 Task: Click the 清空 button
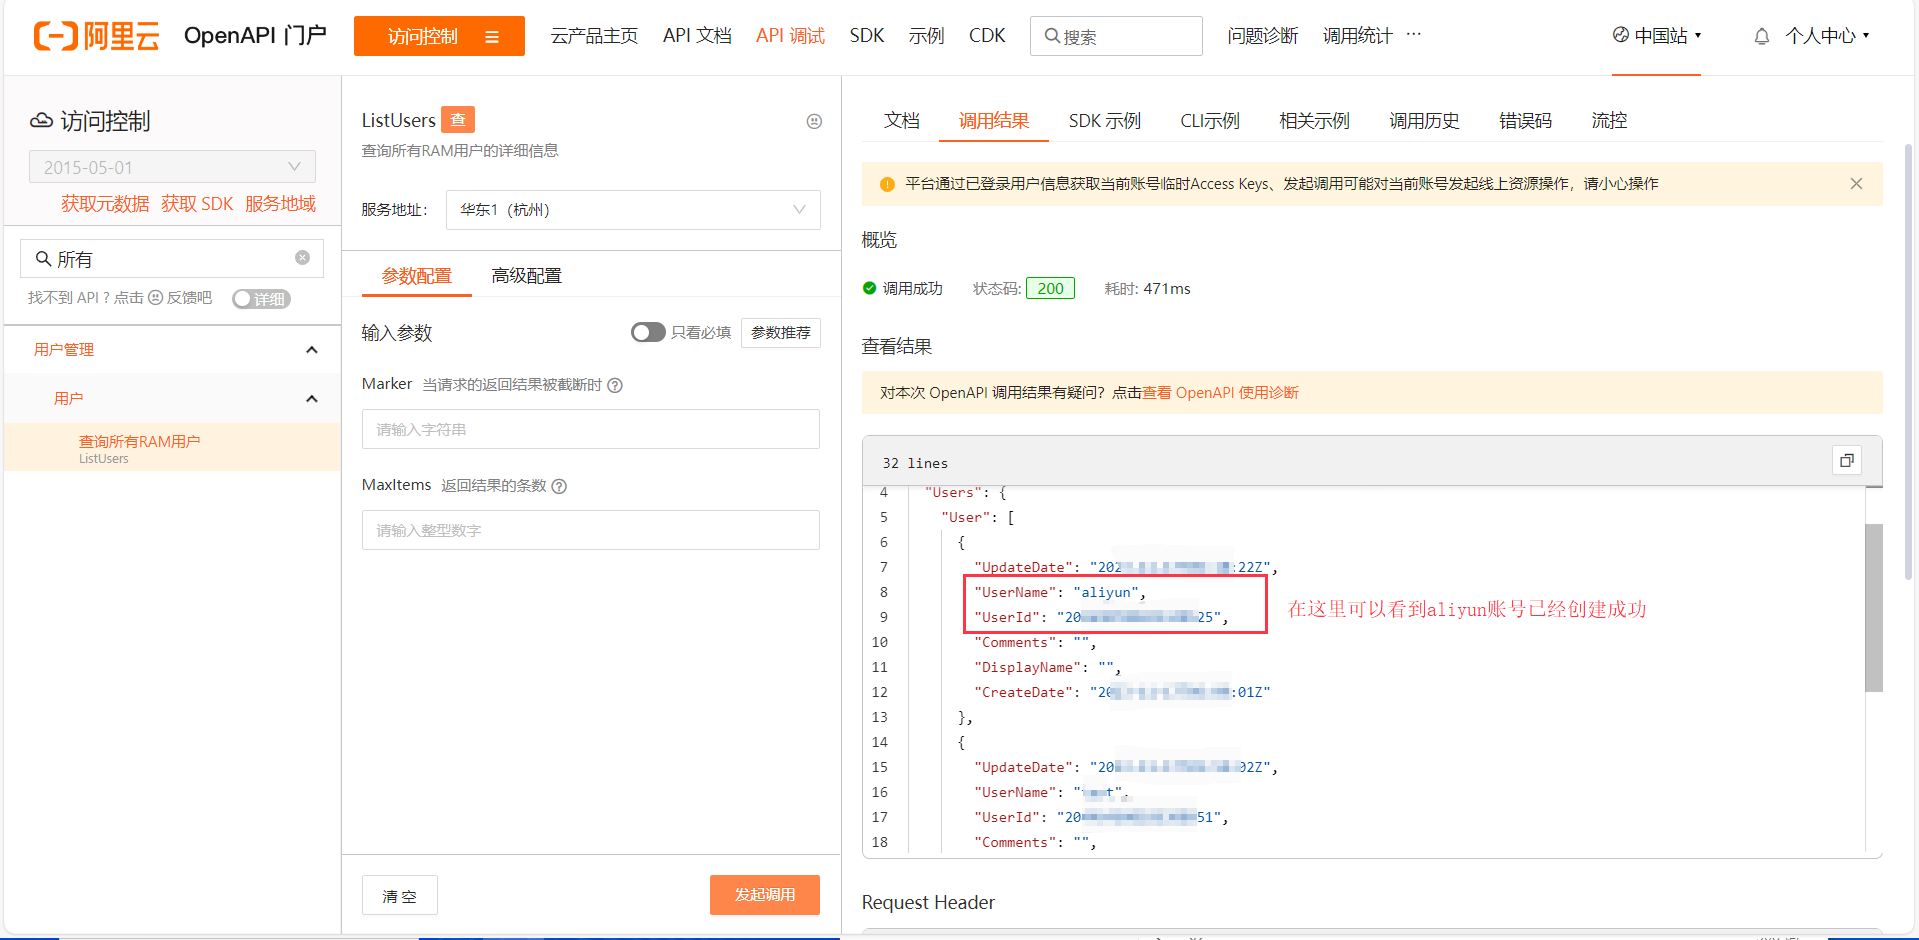400,895
